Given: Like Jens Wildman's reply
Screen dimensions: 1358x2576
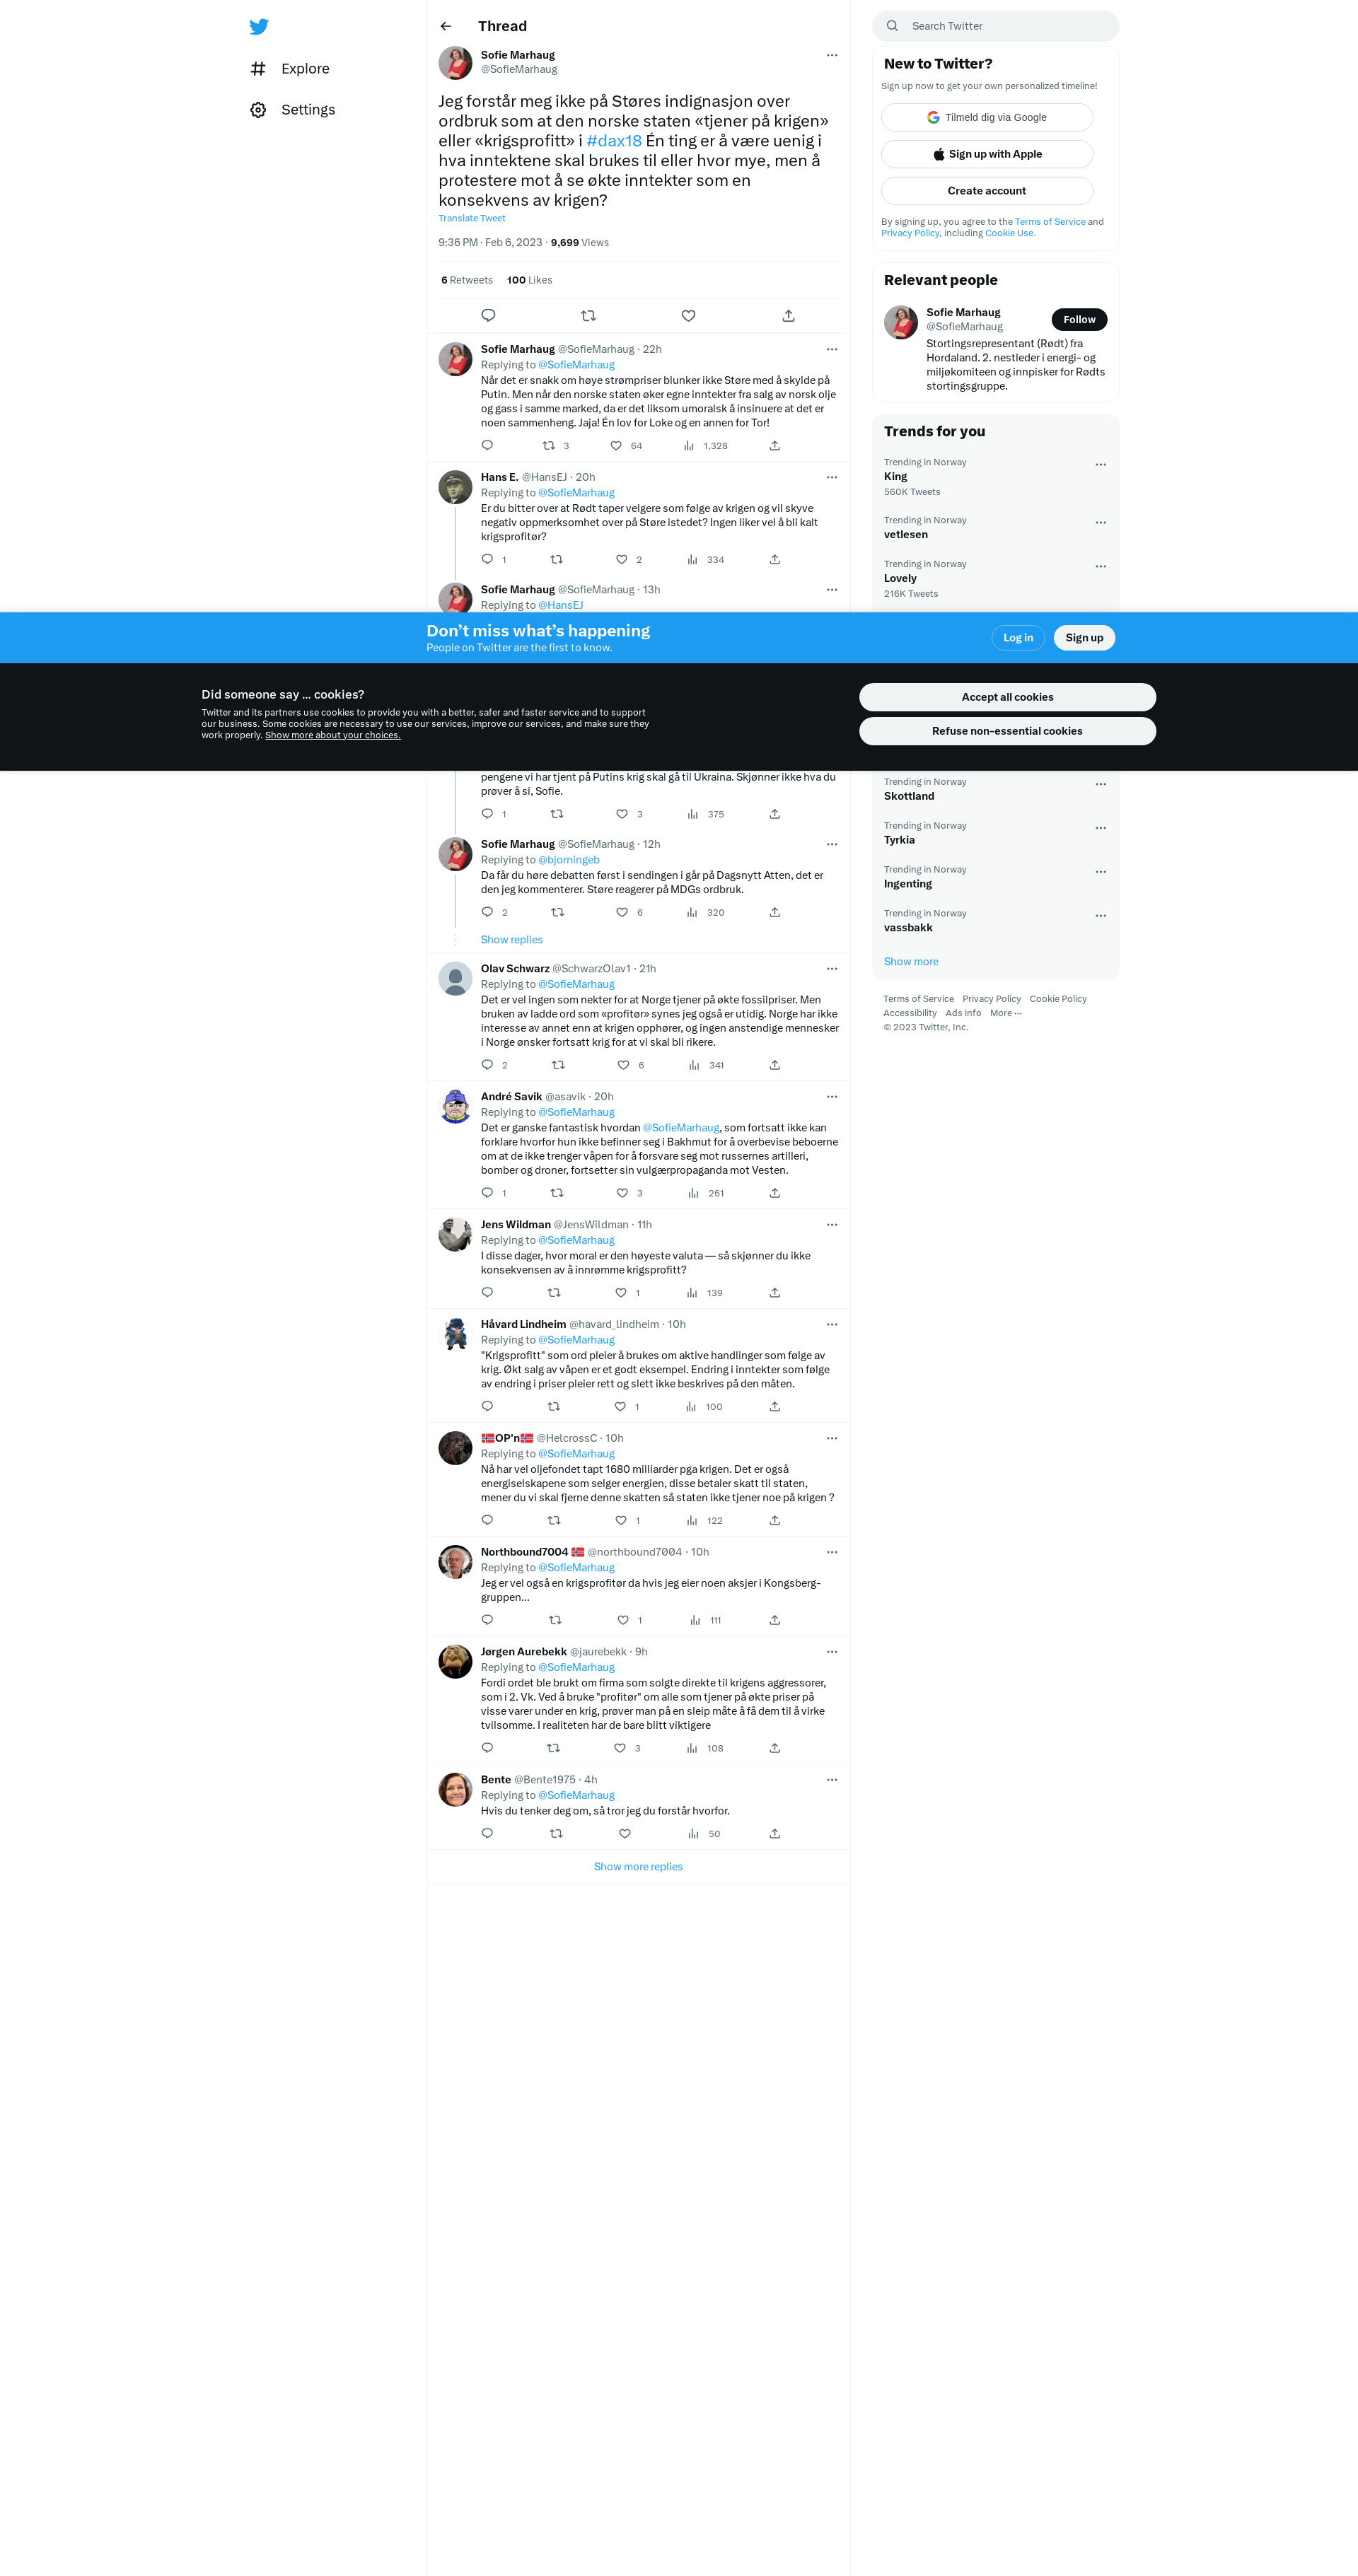Looking at the screenshot, I should (x=627, y=1293).
